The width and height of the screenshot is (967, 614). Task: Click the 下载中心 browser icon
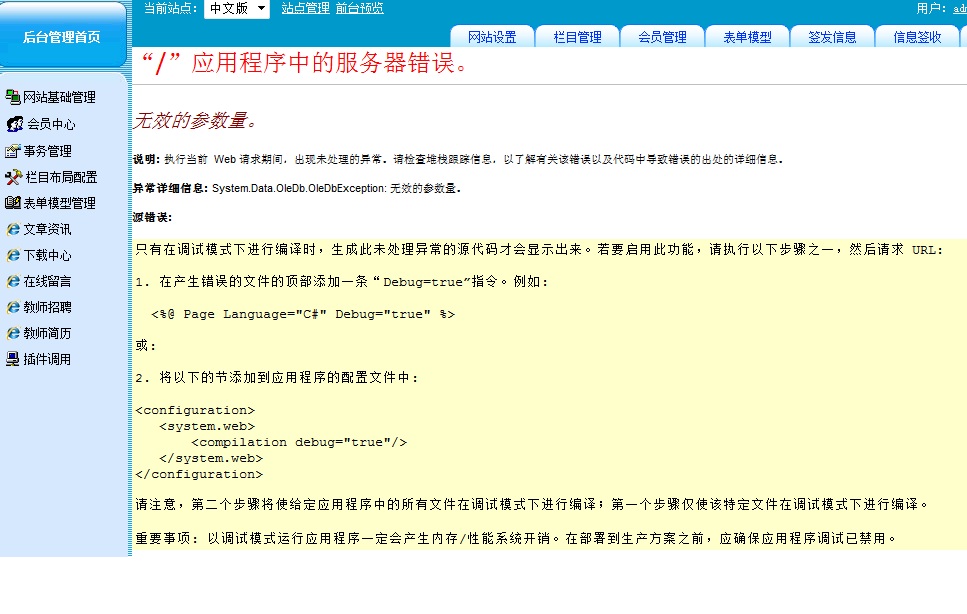click(13, 255)
